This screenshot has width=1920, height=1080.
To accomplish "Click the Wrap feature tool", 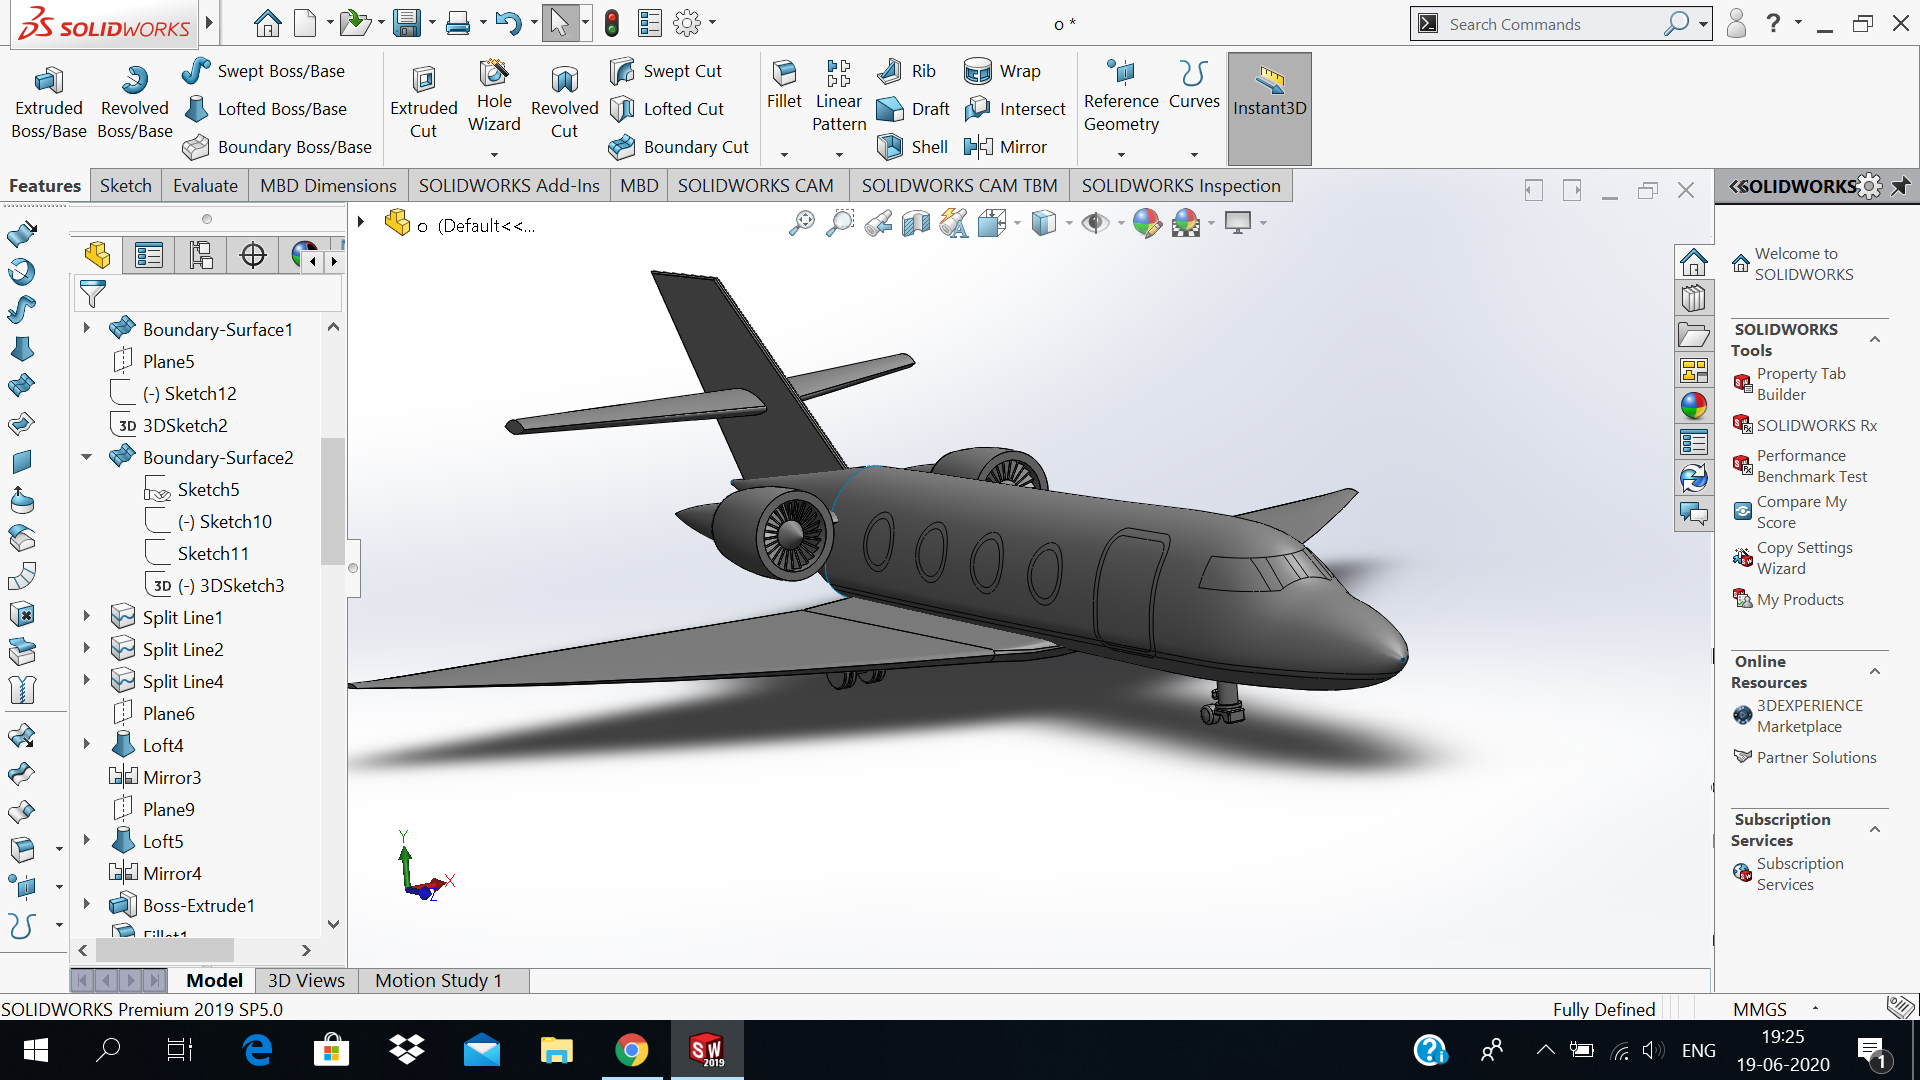I will [x=1002, y=71].
